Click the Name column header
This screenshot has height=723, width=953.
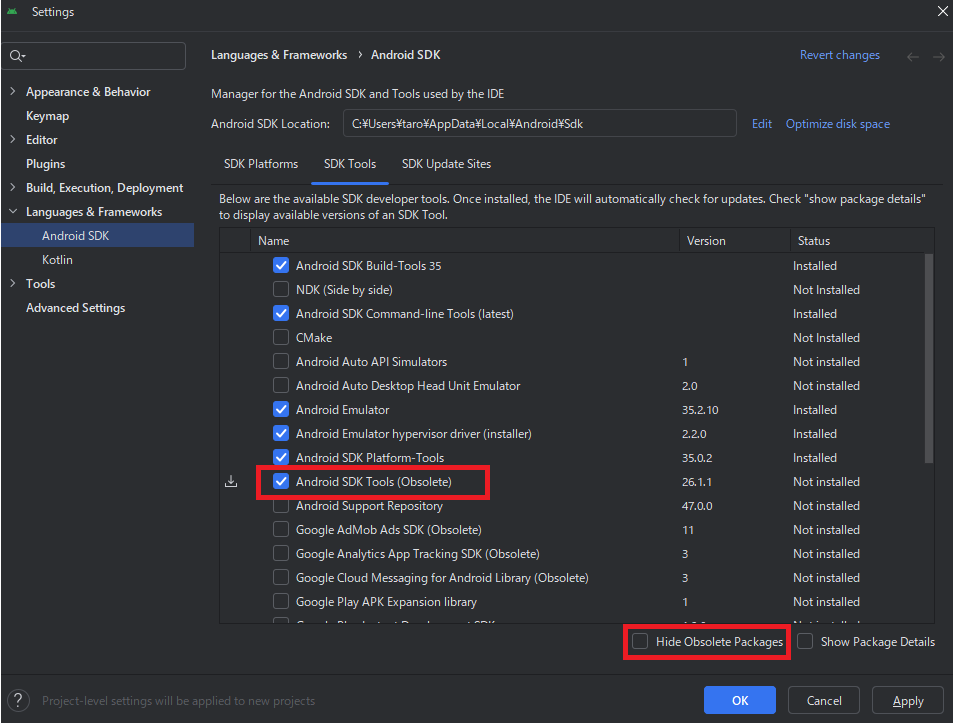click(x=464, y=241)
